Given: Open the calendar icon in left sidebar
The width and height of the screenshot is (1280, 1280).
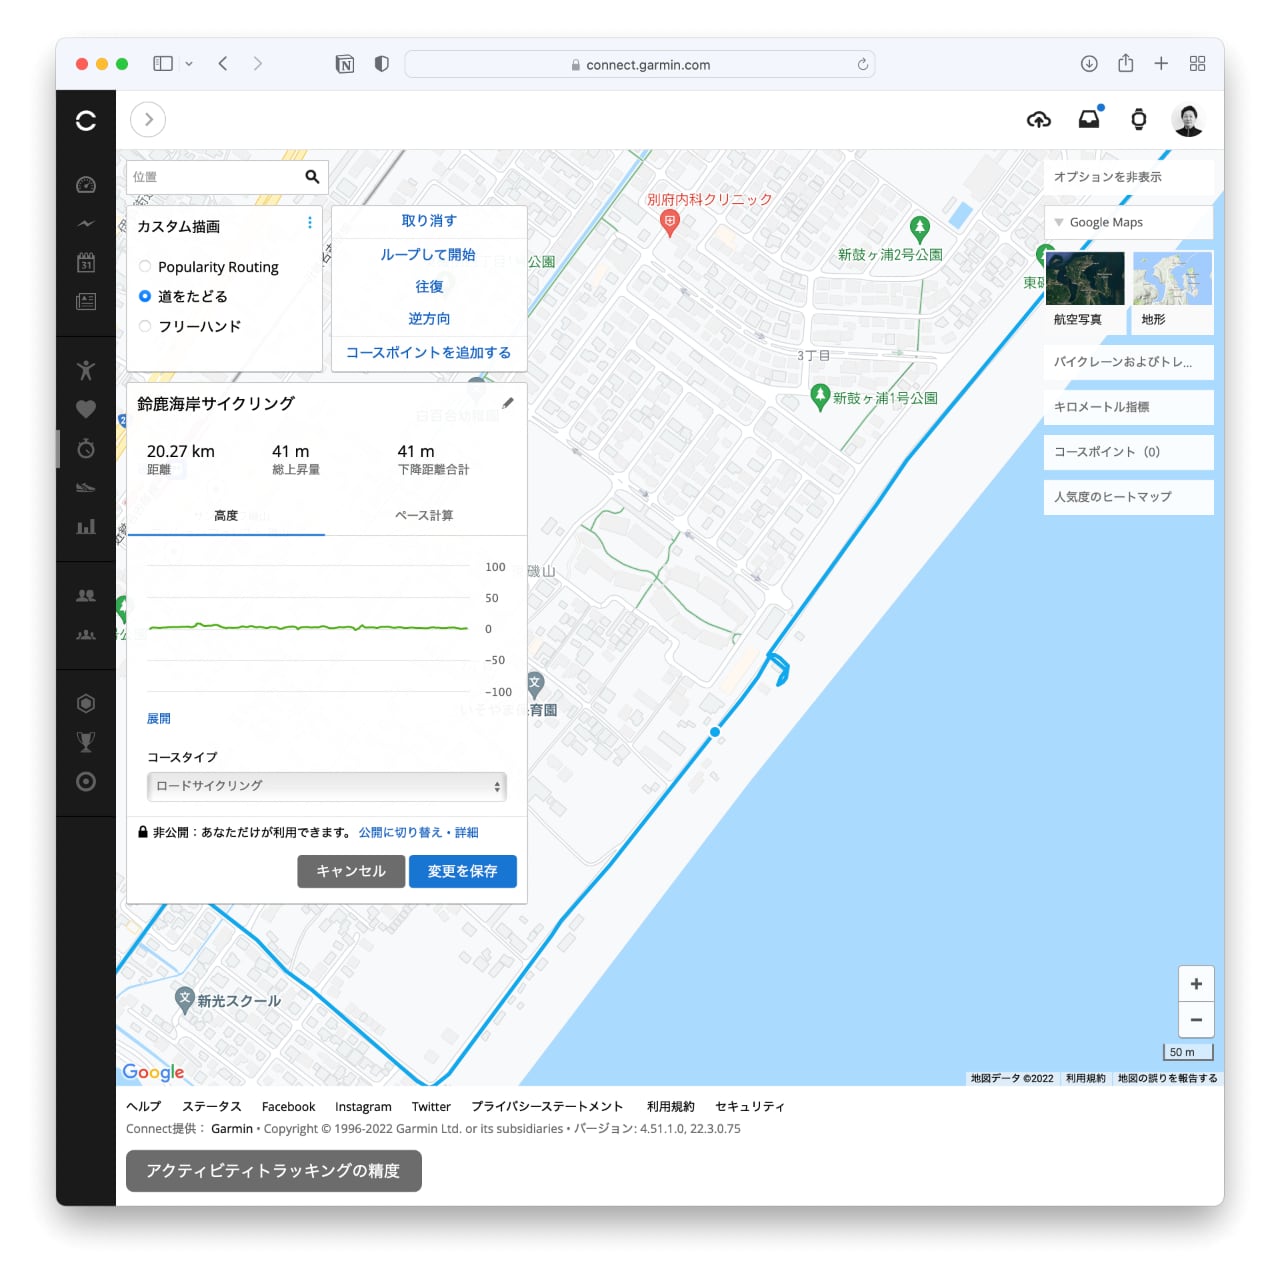Looking at the screenshot, I should tap(86, 263).
